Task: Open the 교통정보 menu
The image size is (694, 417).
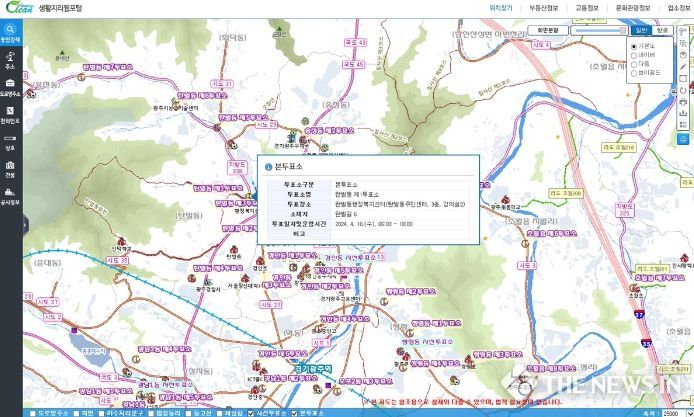Action: (587, 8)
